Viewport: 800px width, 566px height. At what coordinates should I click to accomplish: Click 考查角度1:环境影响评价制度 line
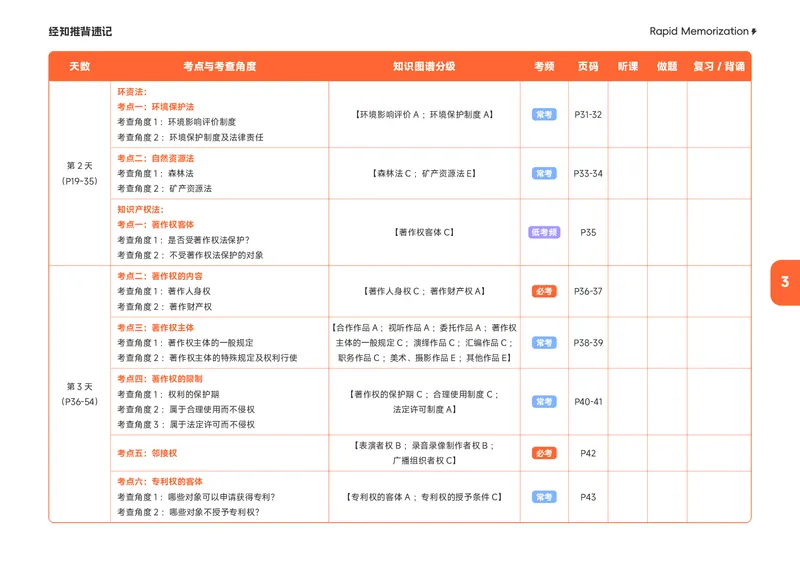177,122
